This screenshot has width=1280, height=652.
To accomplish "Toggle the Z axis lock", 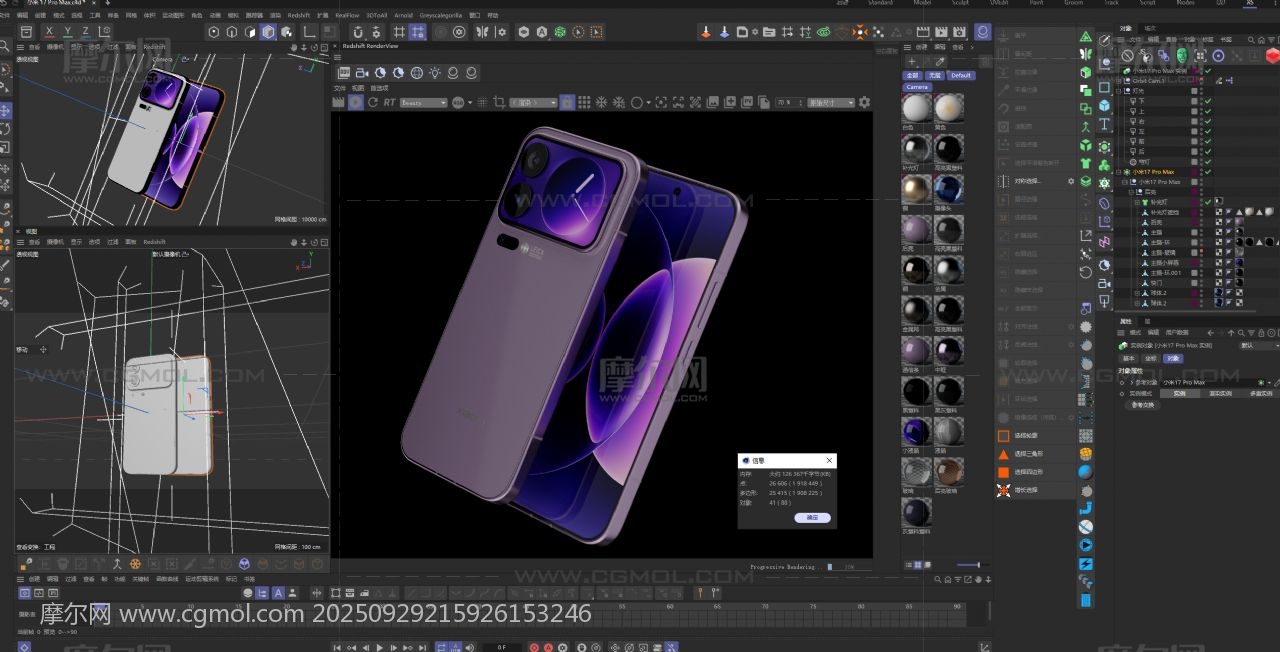I will click(85, 32).
